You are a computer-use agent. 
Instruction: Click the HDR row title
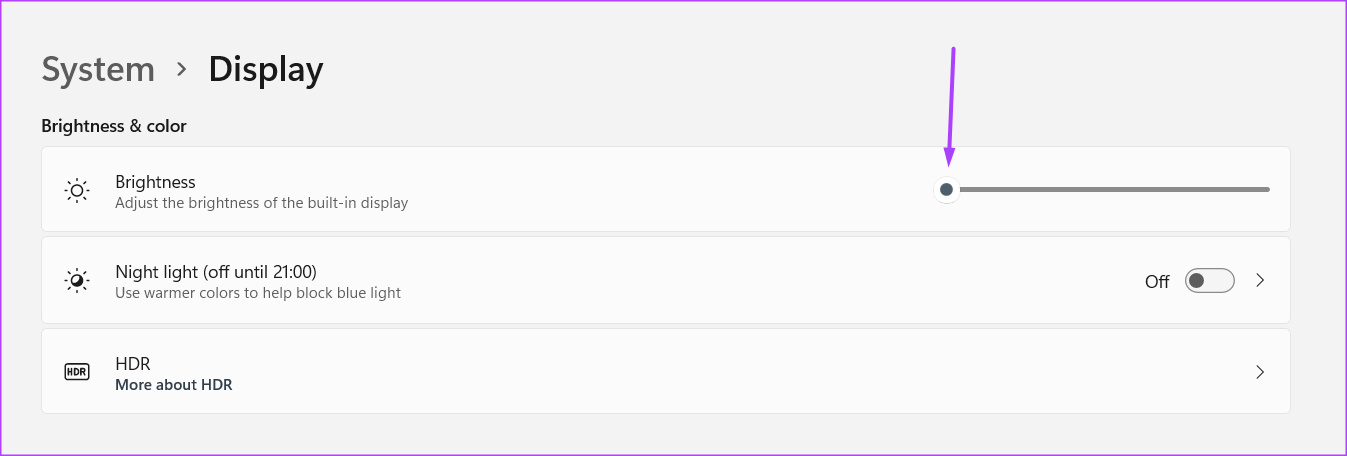(x=133, y=364)
